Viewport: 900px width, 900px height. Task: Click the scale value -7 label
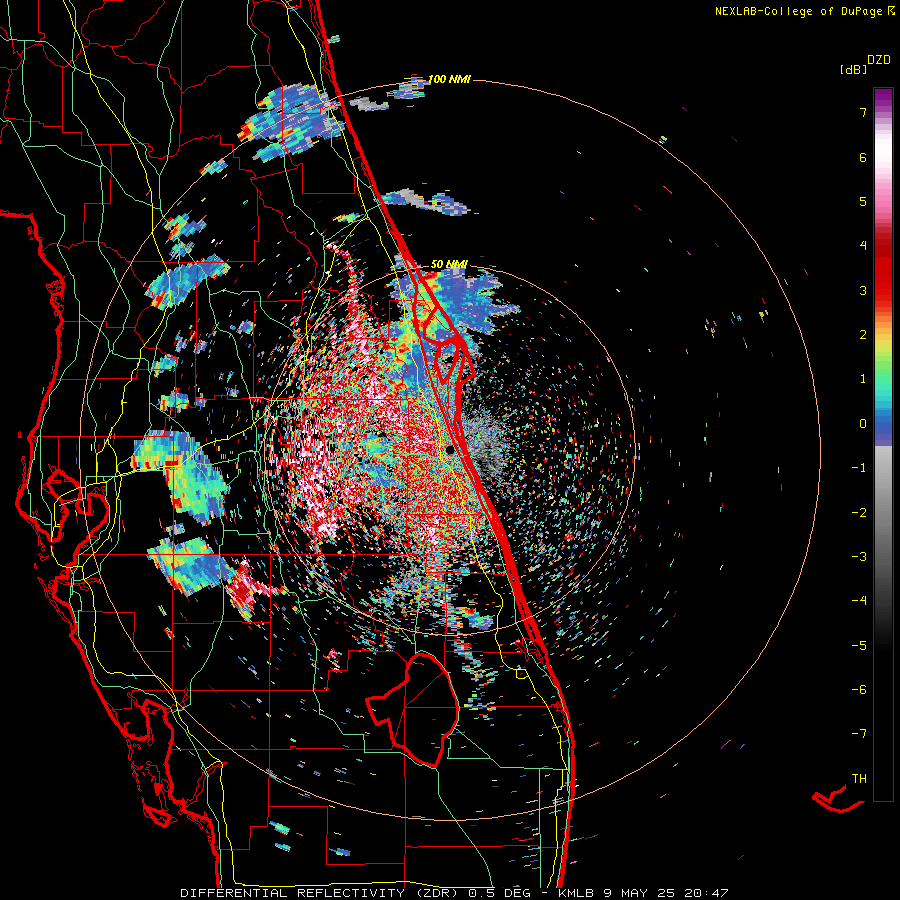click(859, 734)
